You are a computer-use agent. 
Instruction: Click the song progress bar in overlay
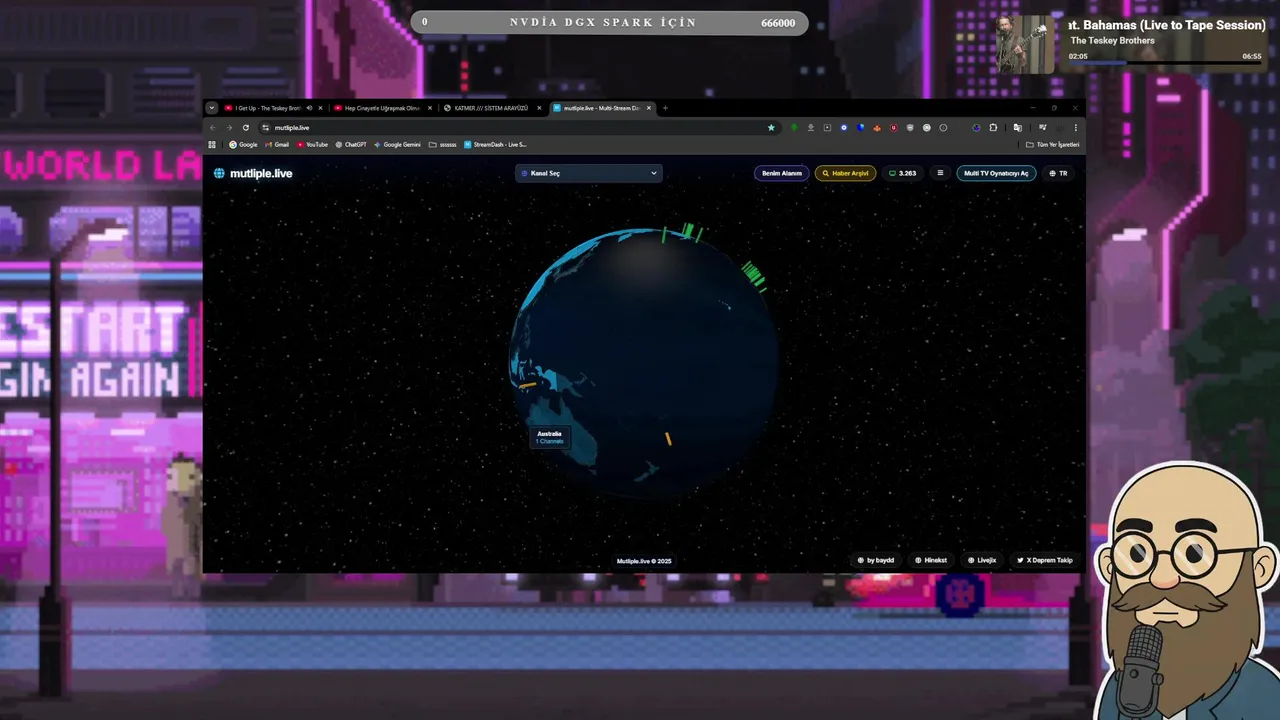(1166, 63)
